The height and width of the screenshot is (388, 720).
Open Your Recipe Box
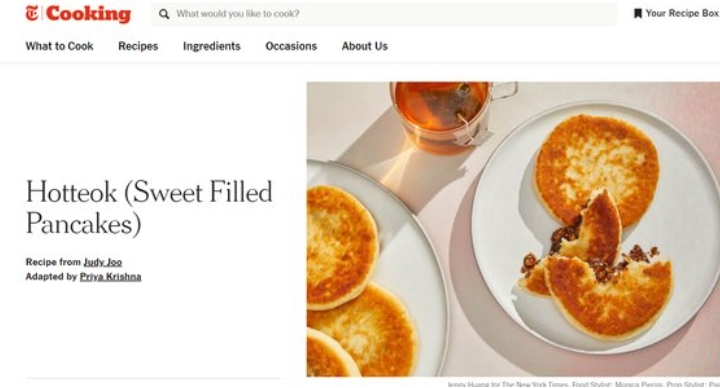(x=676, y=13)
